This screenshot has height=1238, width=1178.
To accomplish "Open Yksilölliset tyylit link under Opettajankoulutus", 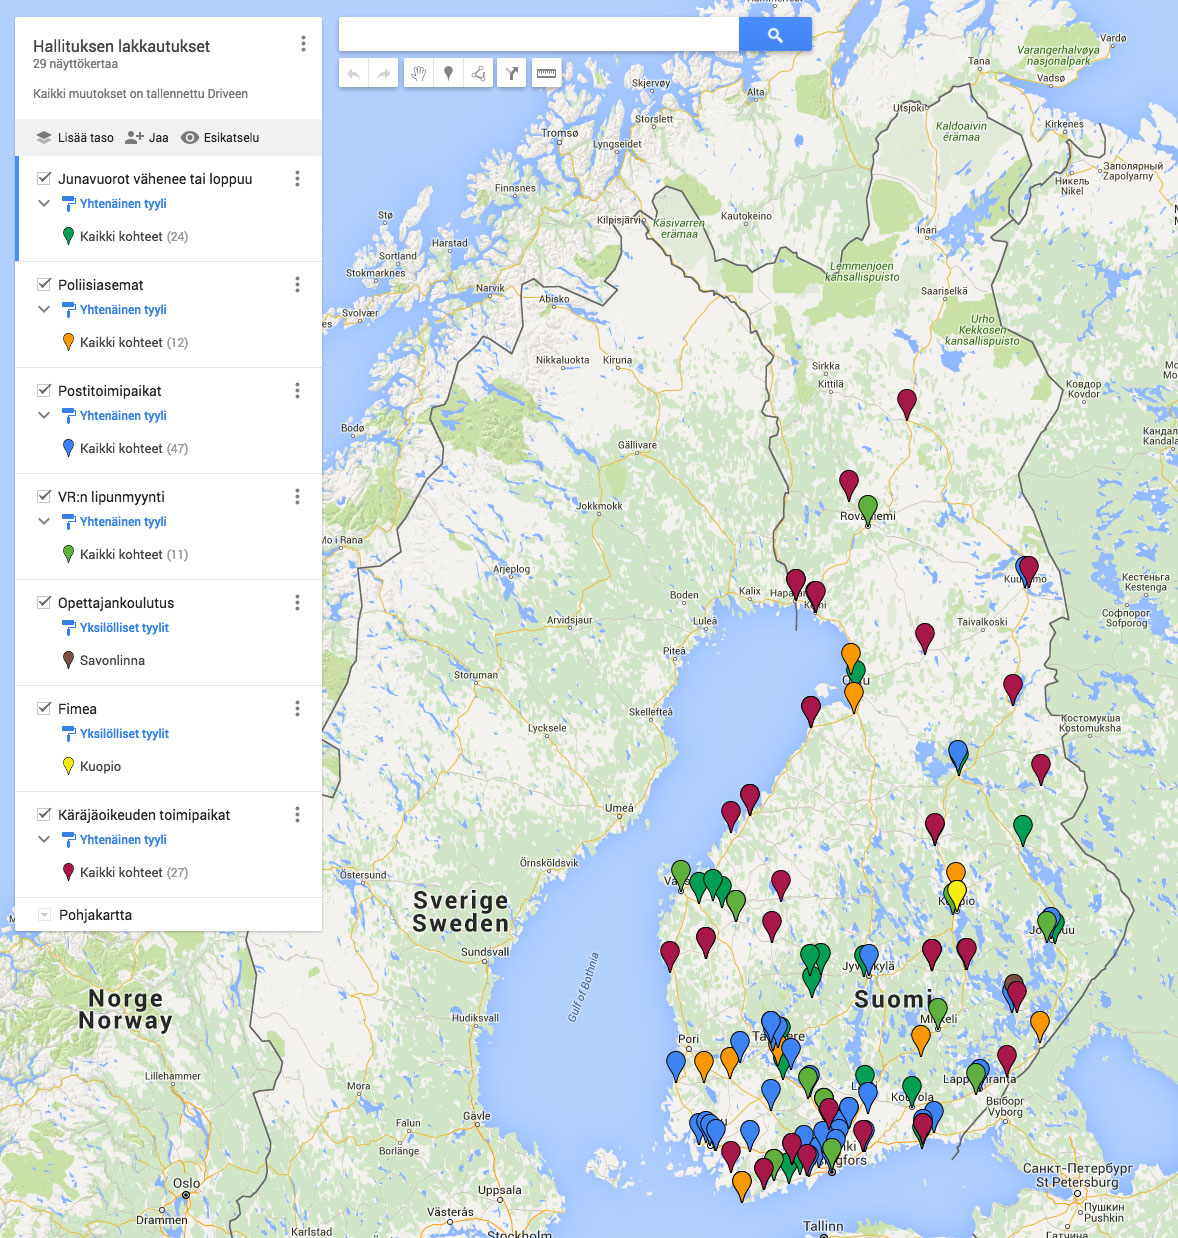I will pos(124,628).
